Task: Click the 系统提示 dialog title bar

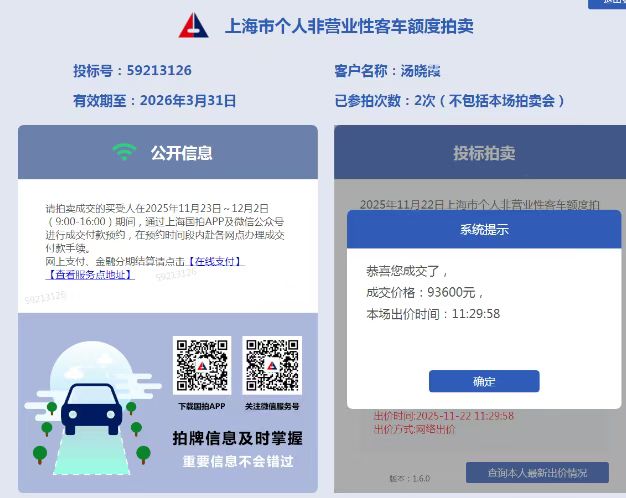Action: (484, 229)
